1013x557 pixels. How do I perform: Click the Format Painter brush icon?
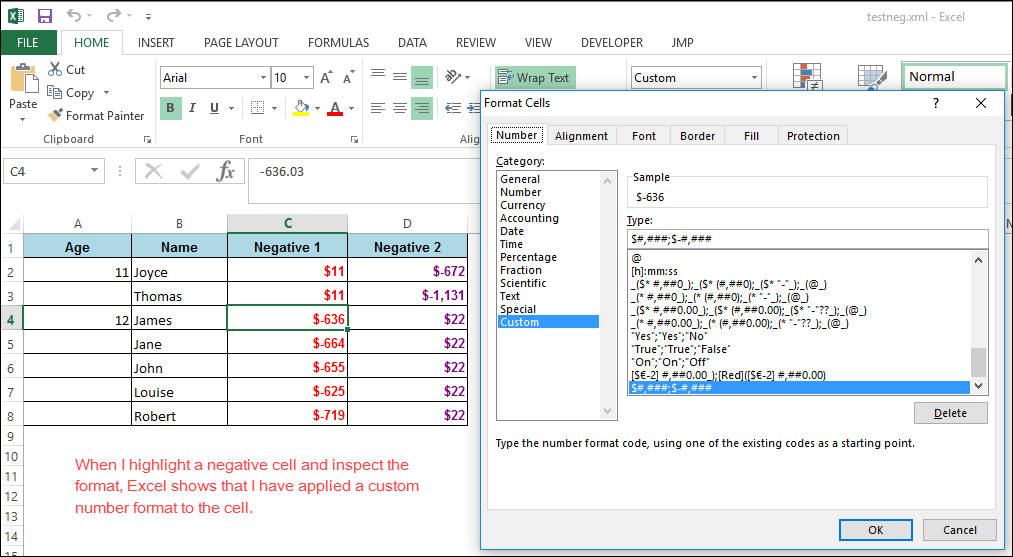pos(55,115)
